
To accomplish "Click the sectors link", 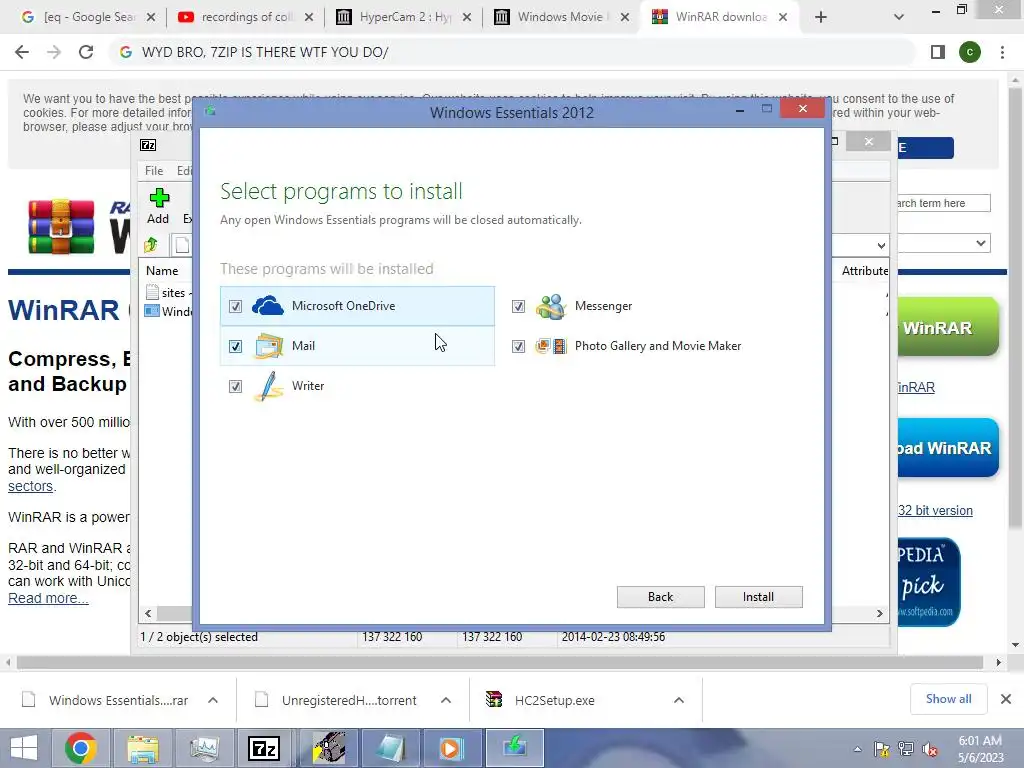I will 31,487.
